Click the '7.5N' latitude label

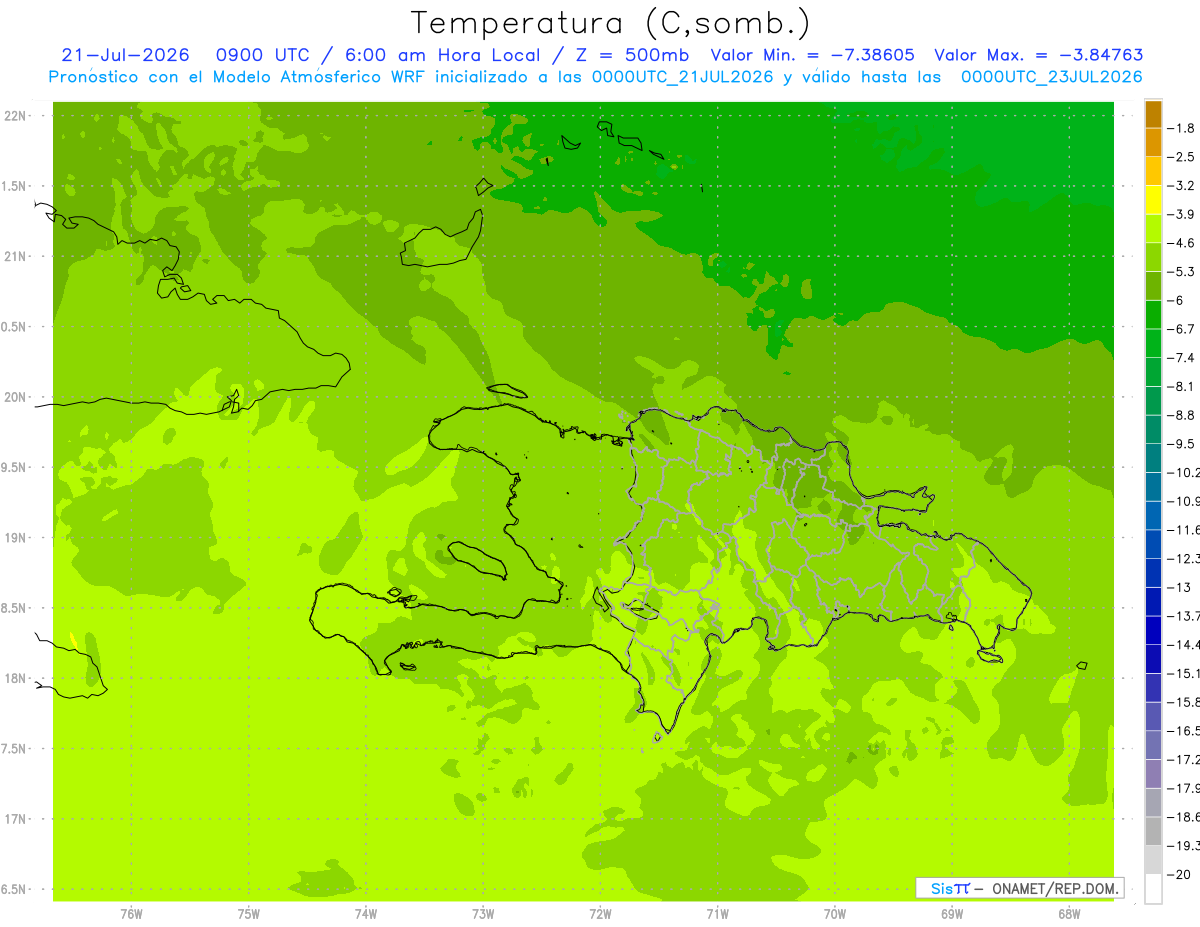tap(15, 749)
